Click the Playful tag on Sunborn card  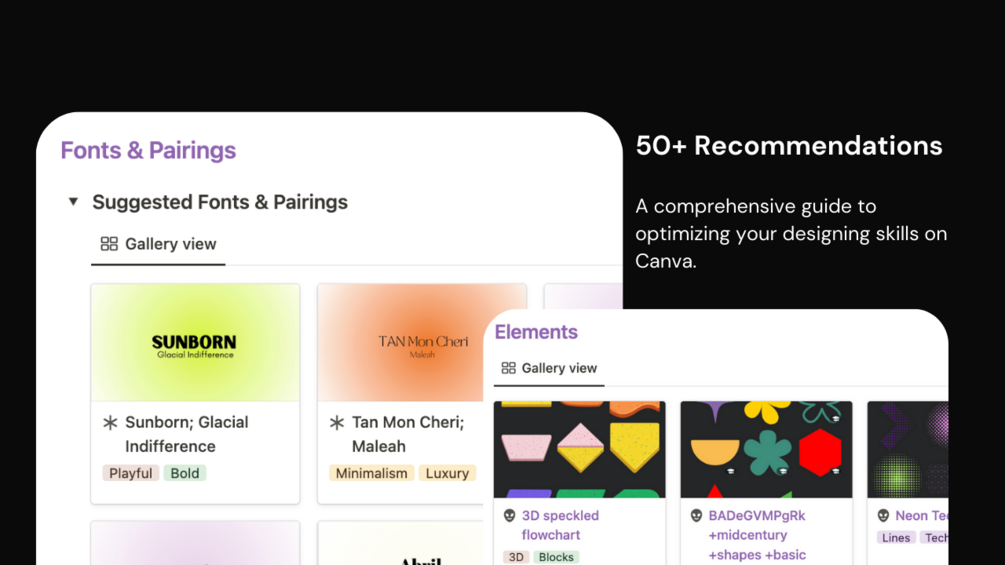click(x=131, y=473)
